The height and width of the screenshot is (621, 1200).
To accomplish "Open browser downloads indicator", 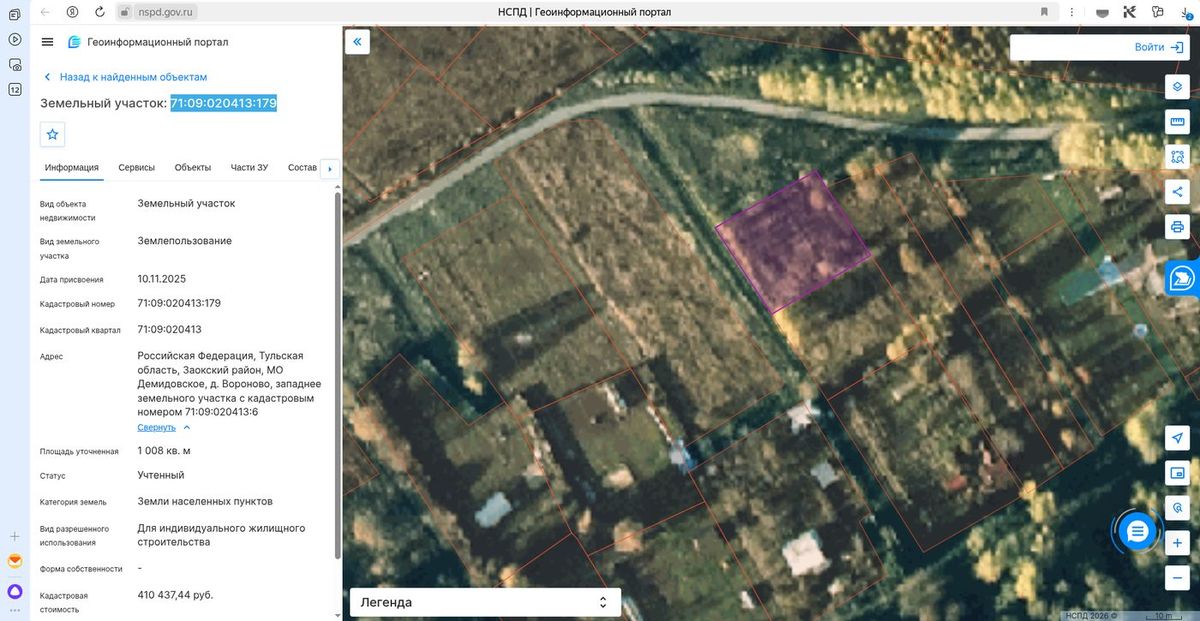I will tap(1185, 12).
